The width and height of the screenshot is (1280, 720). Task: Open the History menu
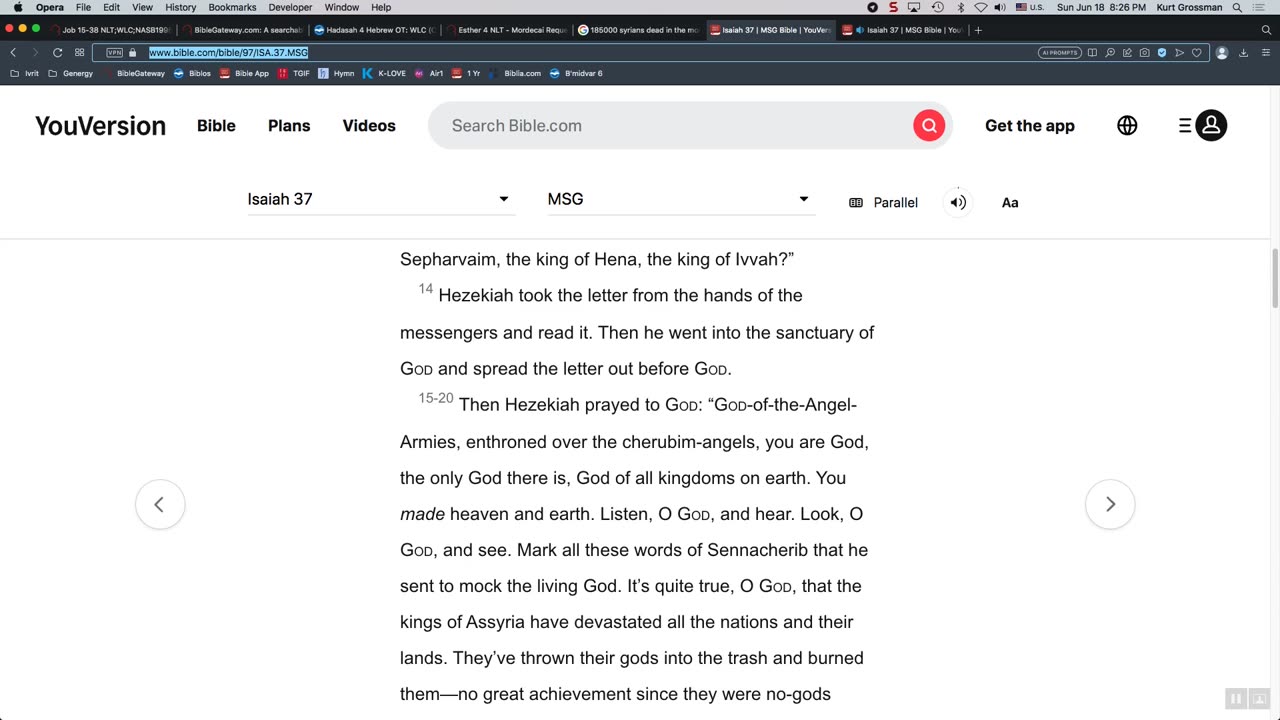[180, 7]
